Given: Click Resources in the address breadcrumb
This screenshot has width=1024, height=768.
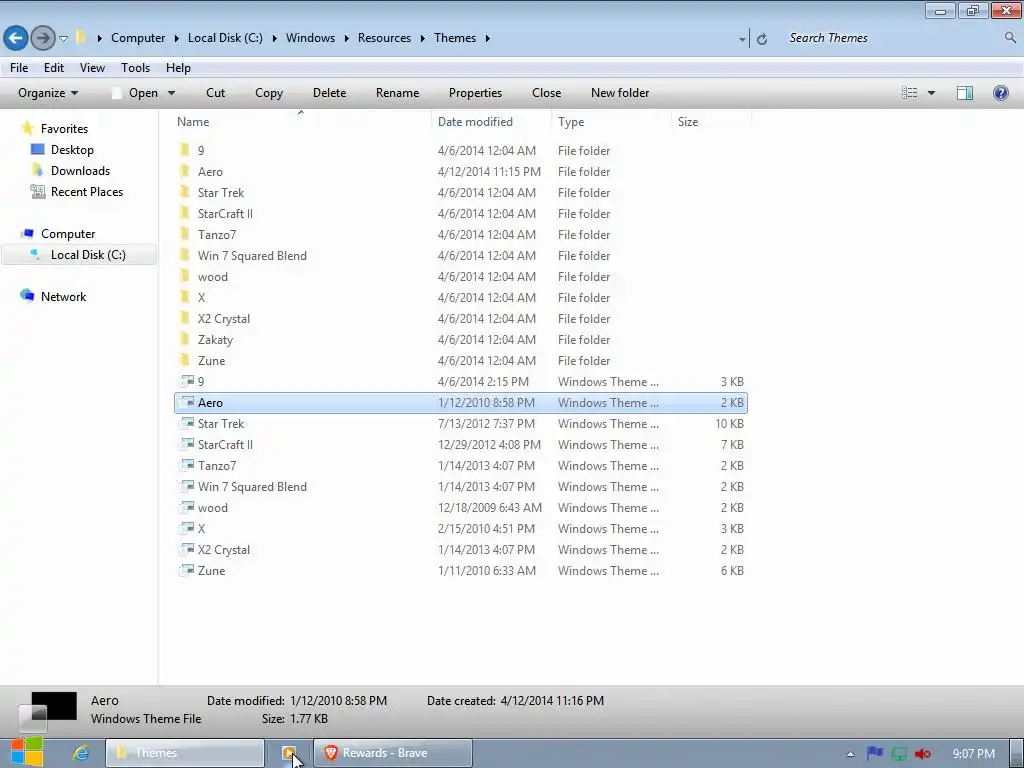Looking at the screenshot, I should point(384,38).
